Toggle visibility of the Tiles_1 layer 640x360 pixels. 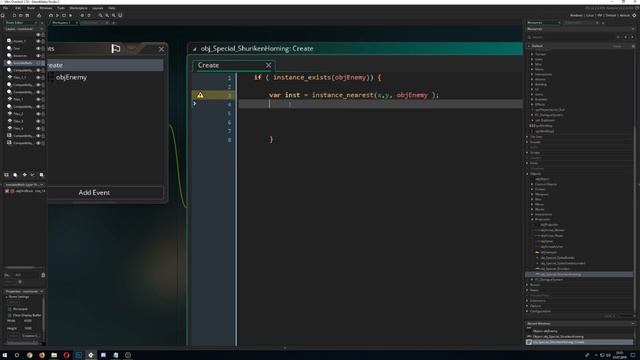coord(38,99)
